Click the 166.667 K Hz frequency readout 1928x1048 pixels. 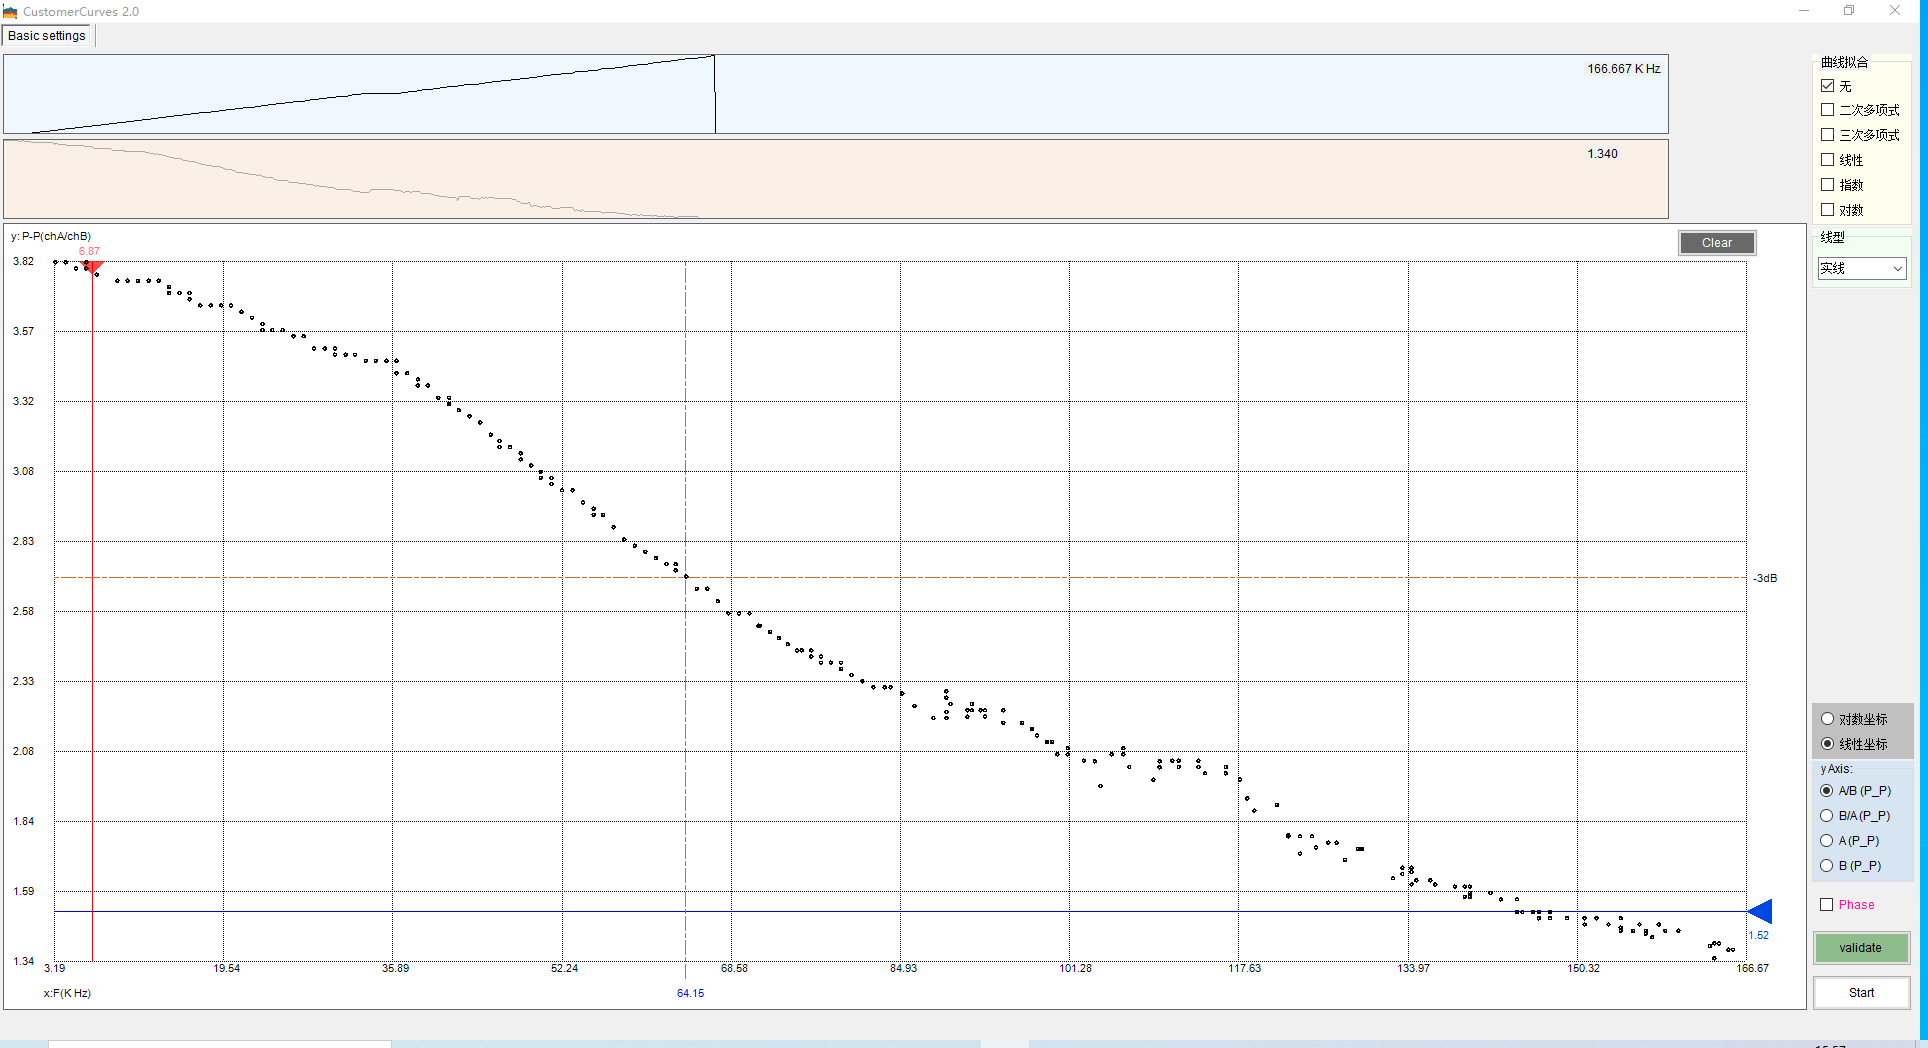[x=1624, y=69]
